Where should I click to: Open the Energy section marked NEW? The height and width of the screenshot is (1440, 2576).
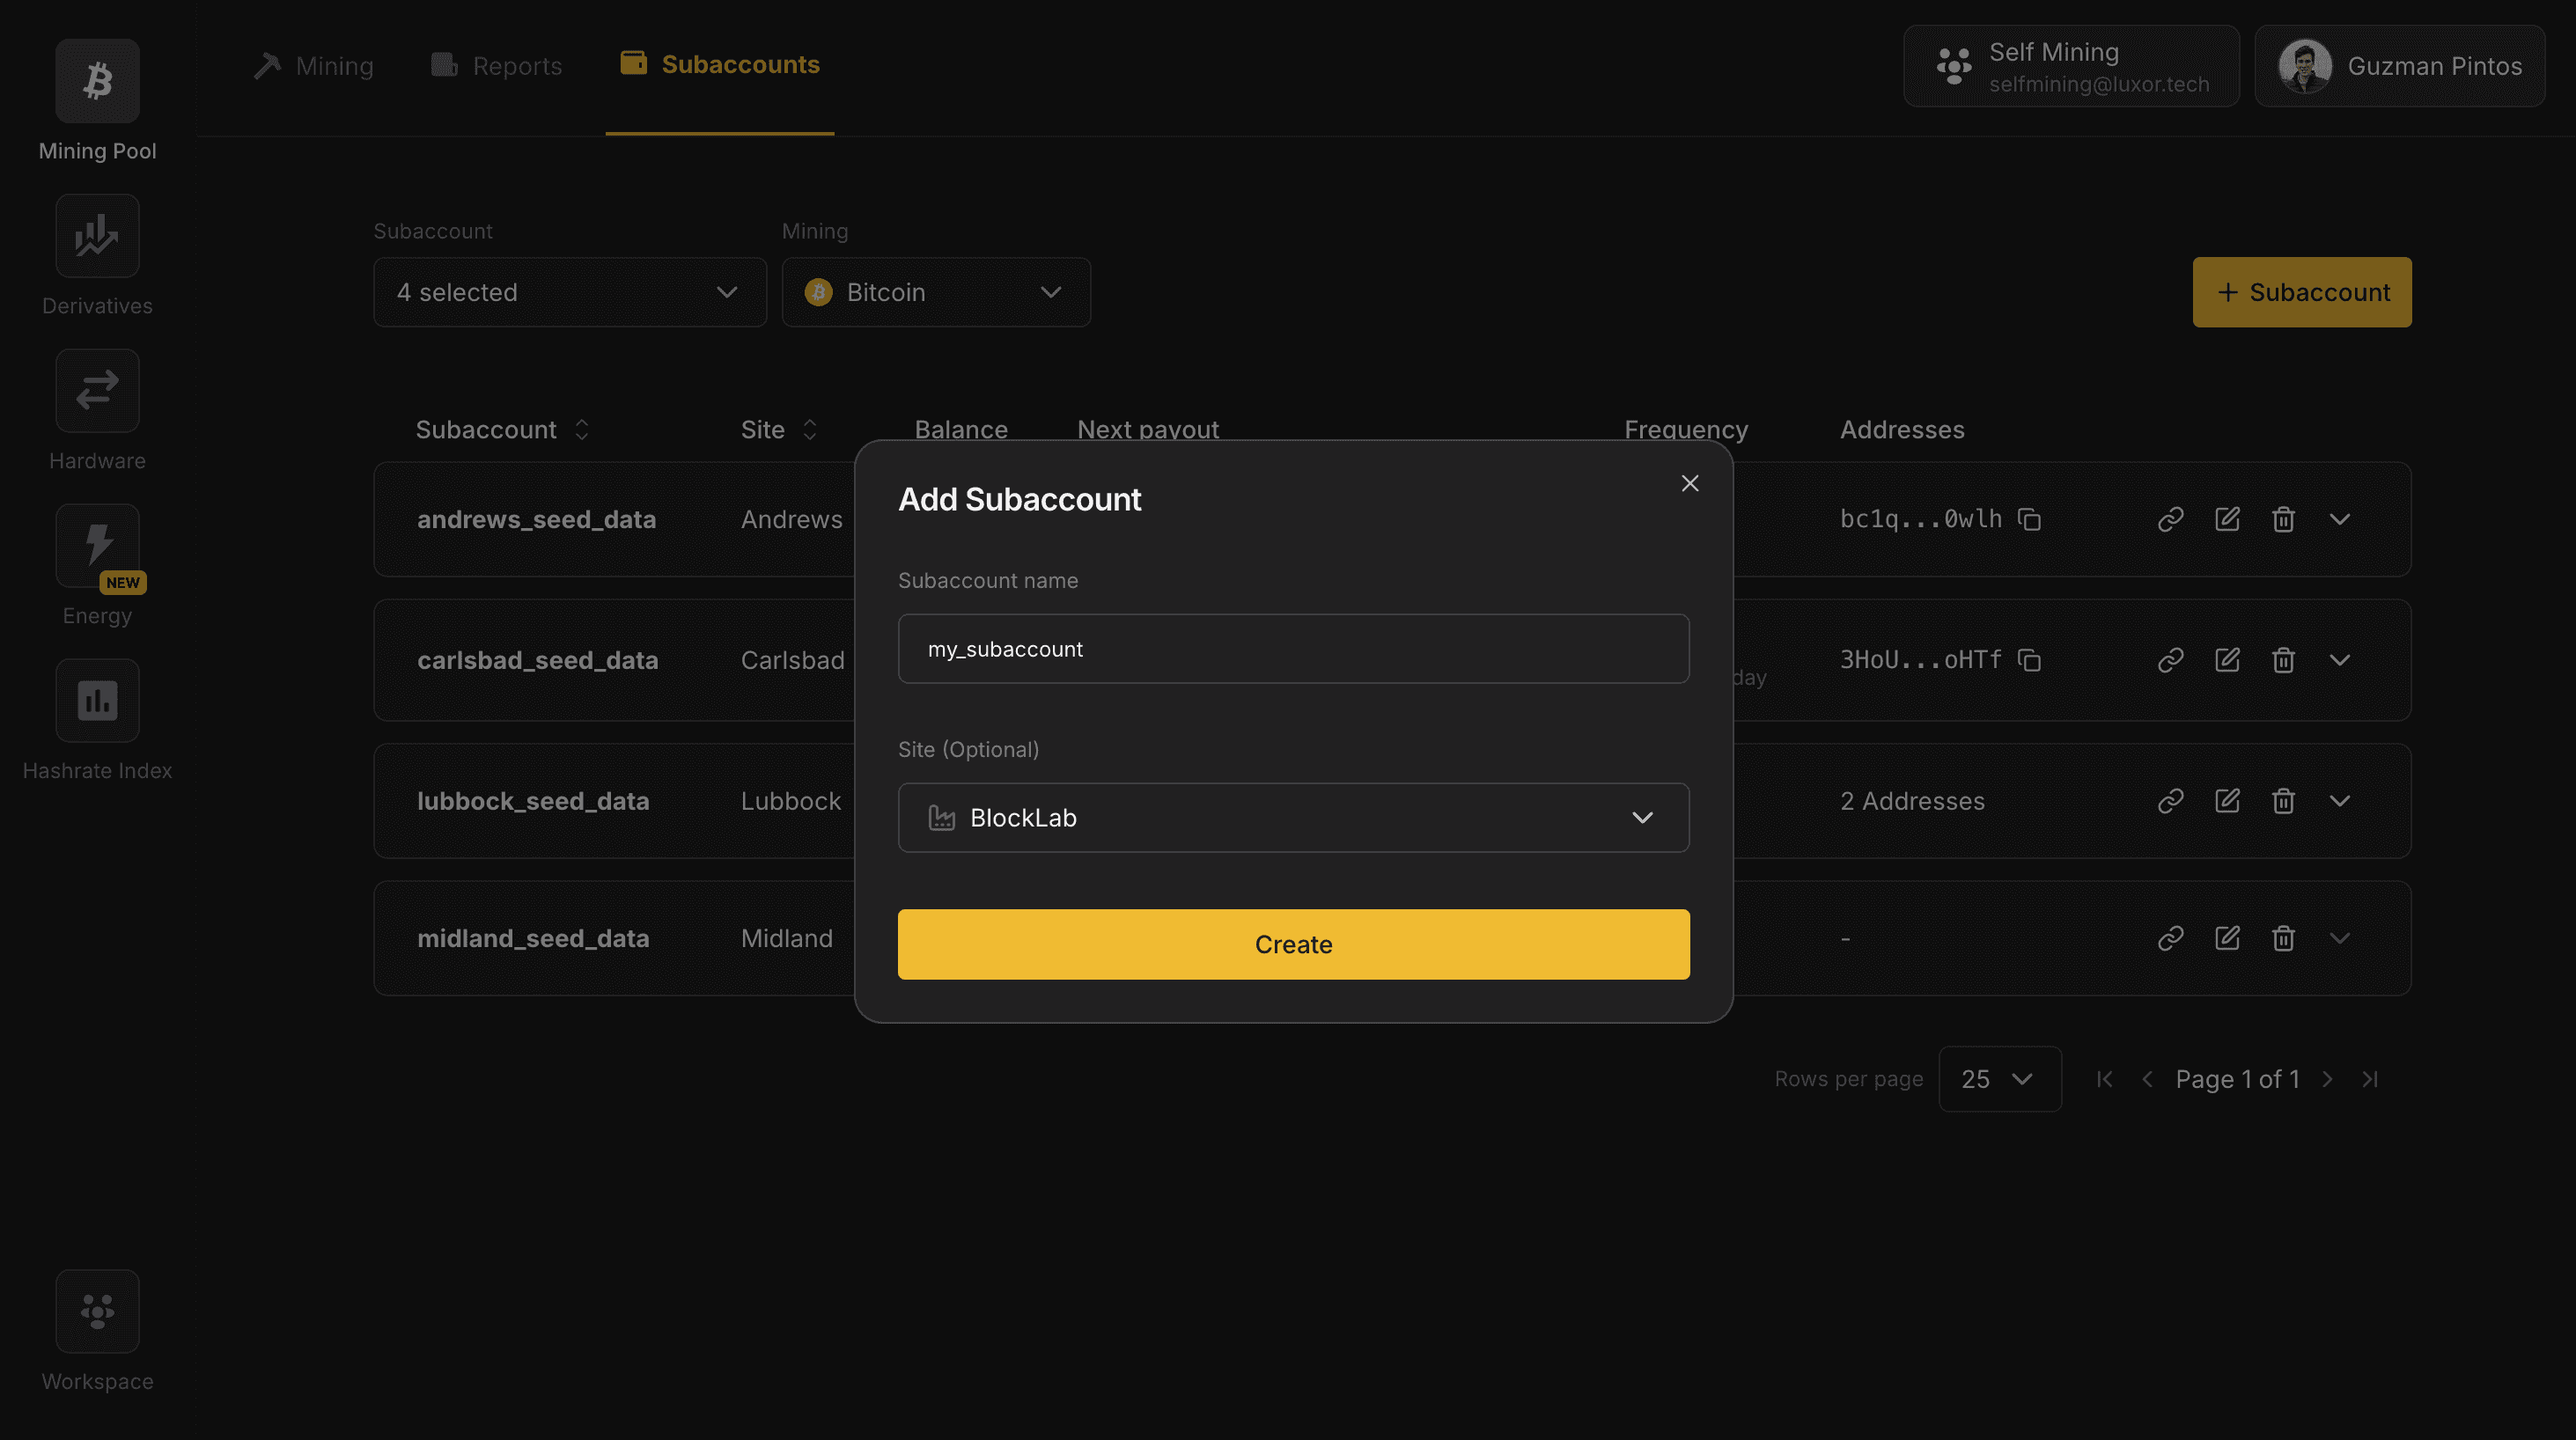[x=96, y=545]
